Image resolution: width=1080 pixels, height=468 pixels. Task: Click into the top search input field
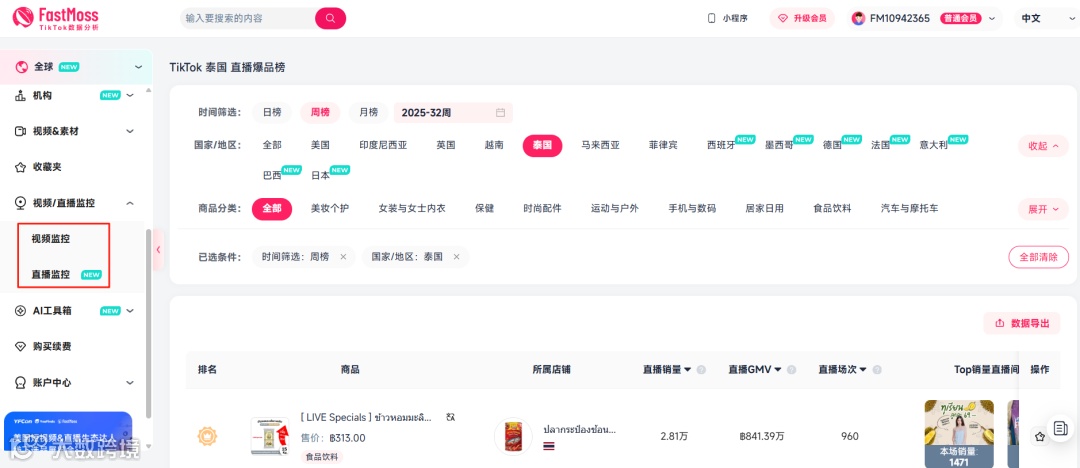[x=248, y=19]
